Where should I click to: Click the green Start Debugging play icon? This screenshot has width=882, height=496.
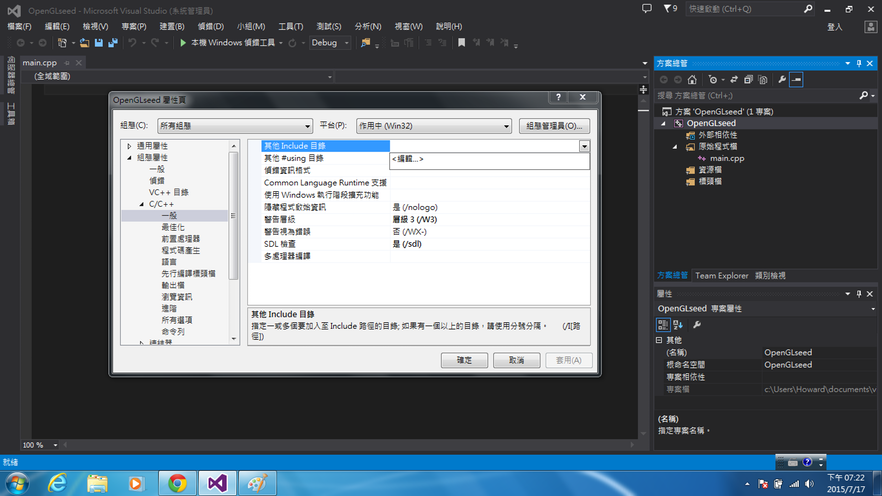point(183,43)
